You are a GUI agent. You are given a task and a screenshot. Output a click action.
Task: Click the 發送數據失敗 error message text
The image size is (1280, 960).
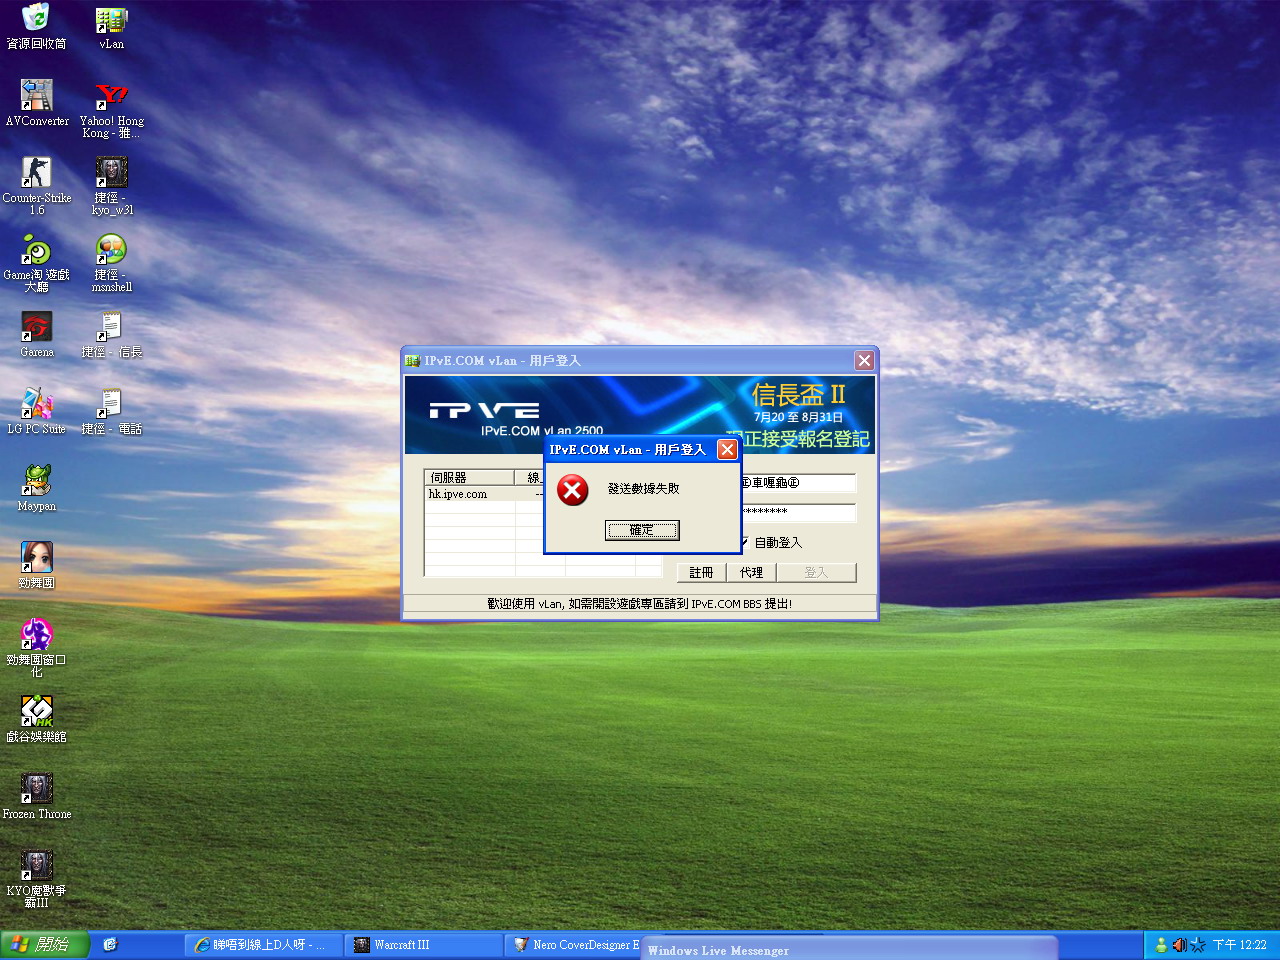tap(644, 489)
